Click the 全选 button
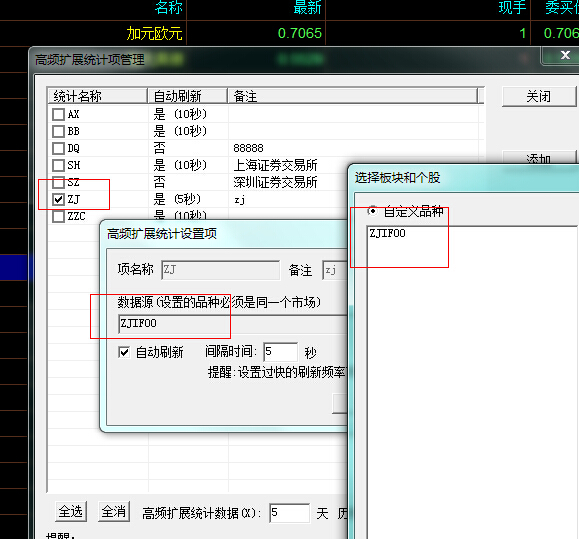 (71, 512)
